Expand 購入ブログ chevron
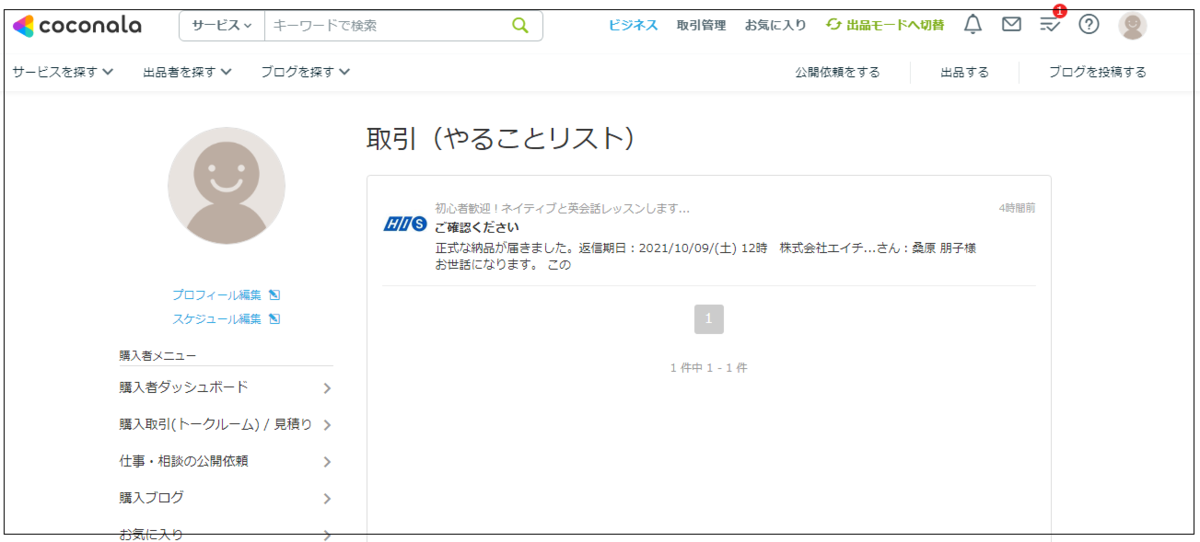Screen dimensions: 1200x542 pos(327,499)
